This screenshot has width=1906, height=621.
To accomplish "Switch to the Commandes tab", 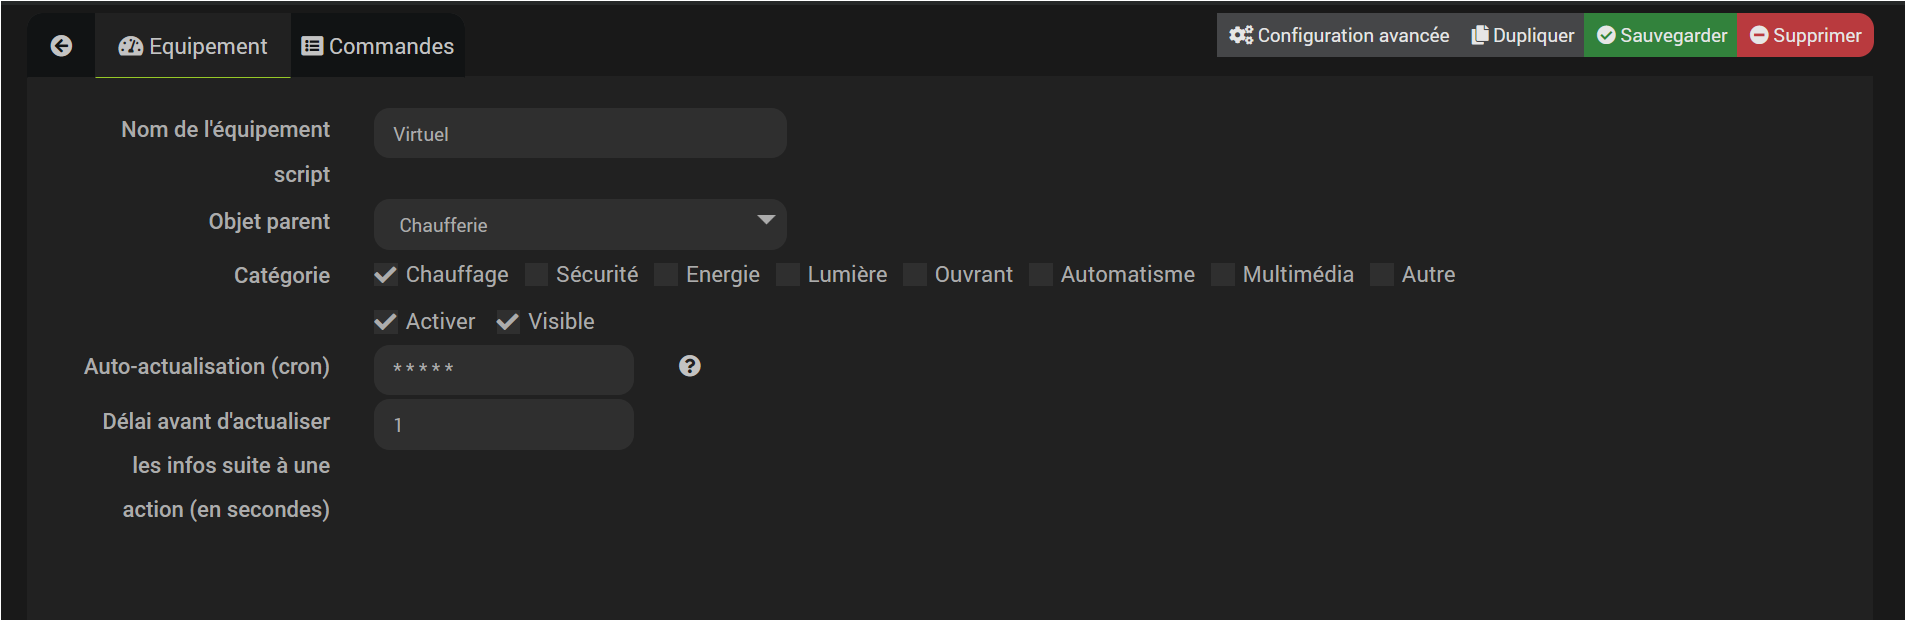I will coord(378,46).
